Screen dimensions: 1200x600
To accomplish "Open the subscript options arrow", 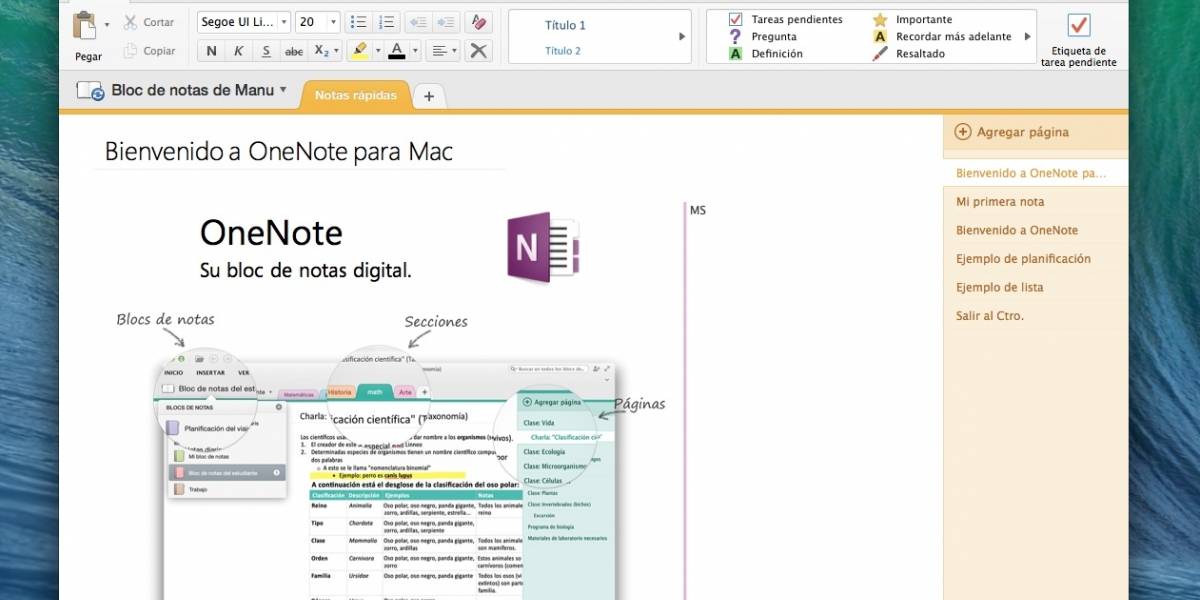I will coord(336,51).
